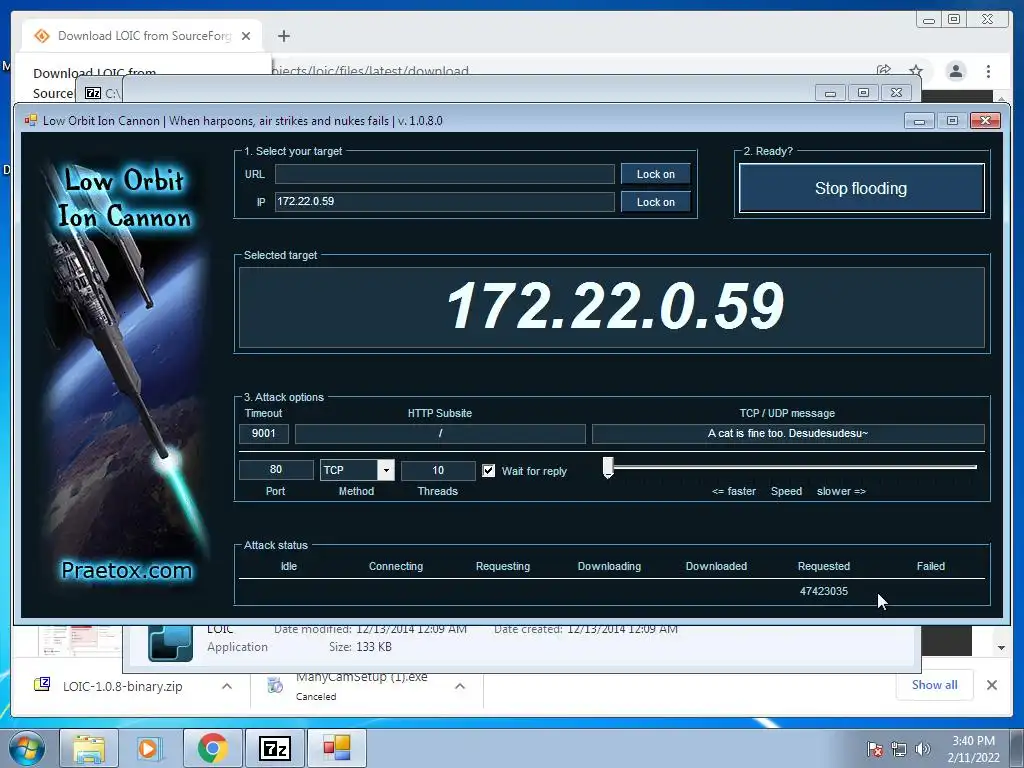
Task: Close the Download LOIC Chrome tab
Action: pos(246,36)
